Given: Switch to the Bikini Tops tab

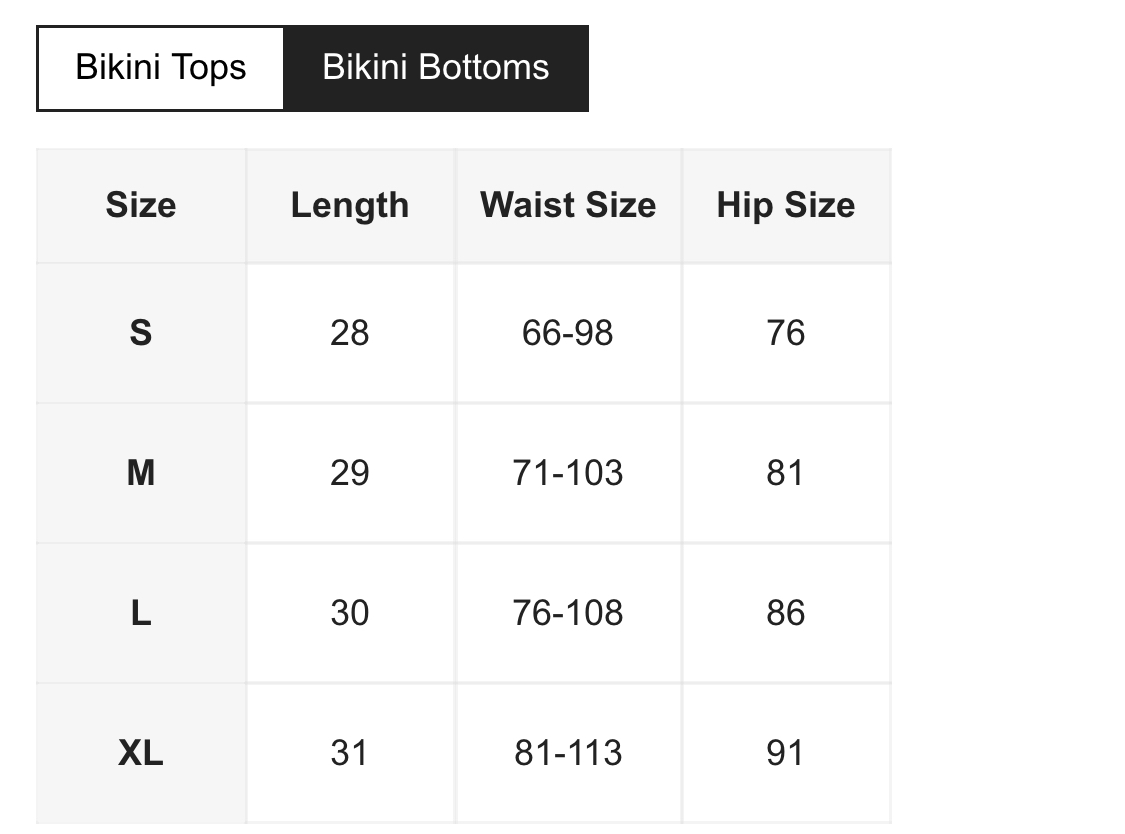Looking at the screenshot, I should [161, 68].
